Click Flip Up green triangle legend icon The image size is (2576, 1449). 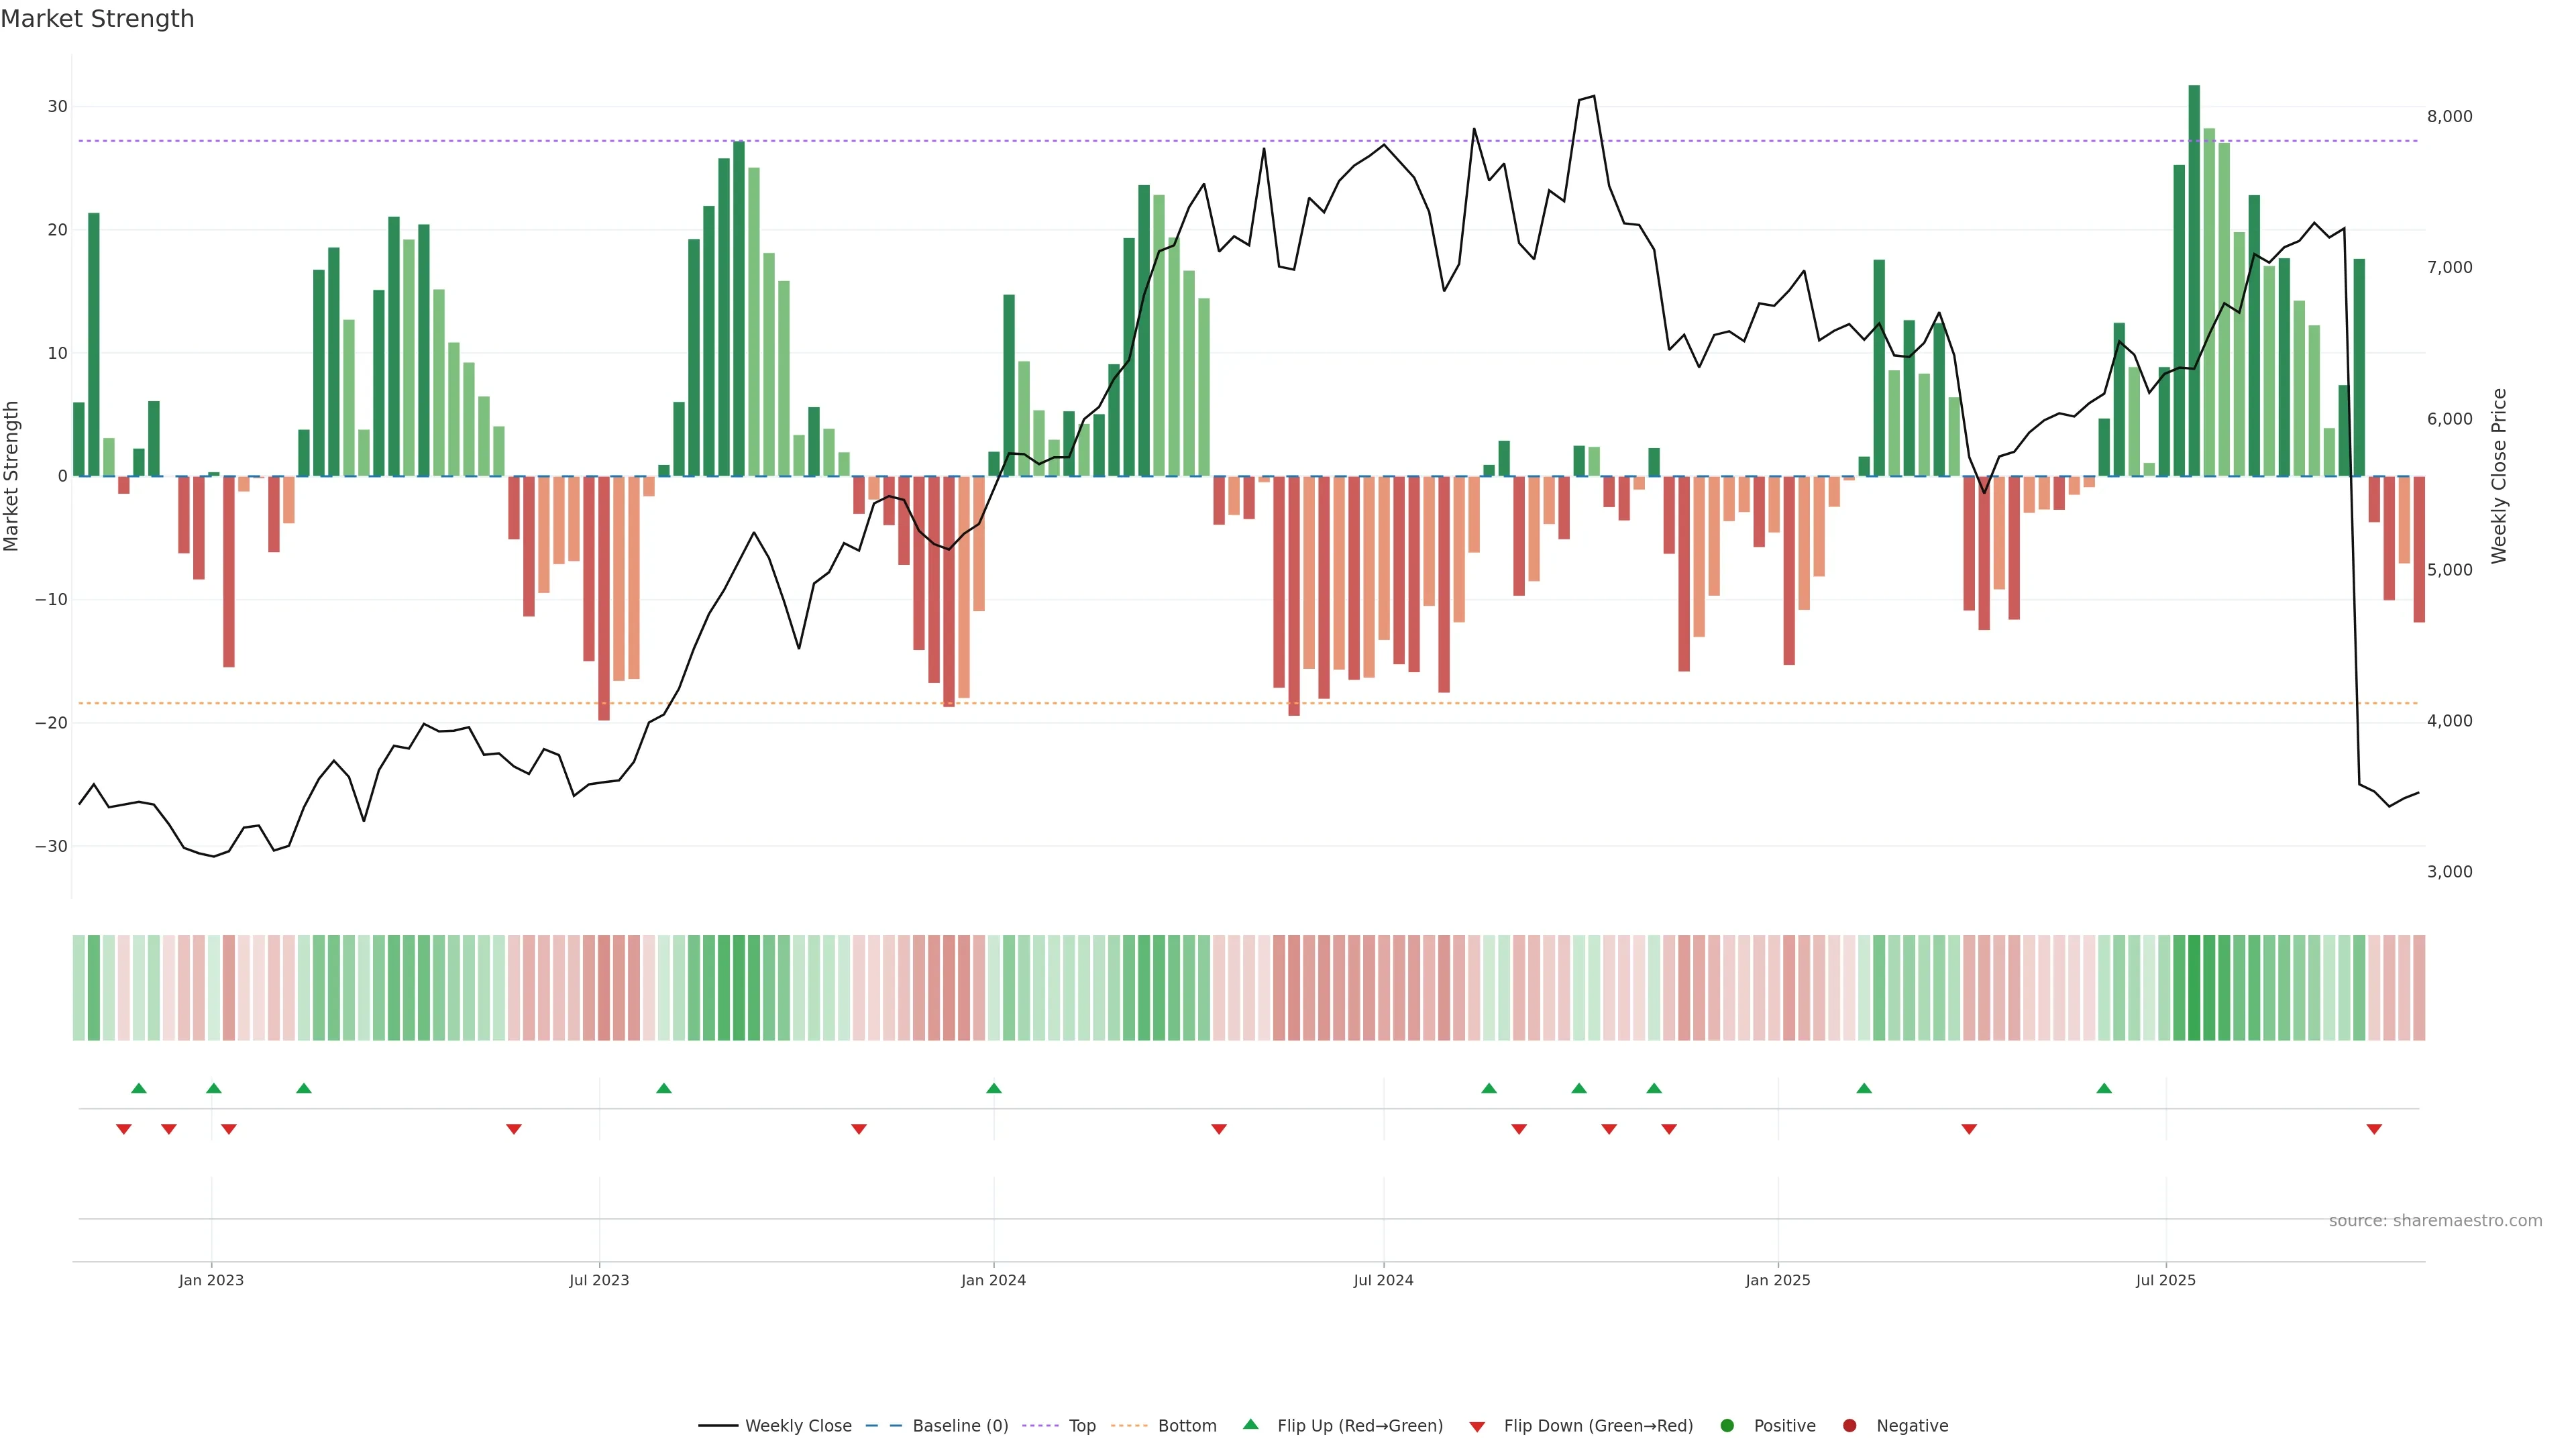(x=1250, y=1424)
